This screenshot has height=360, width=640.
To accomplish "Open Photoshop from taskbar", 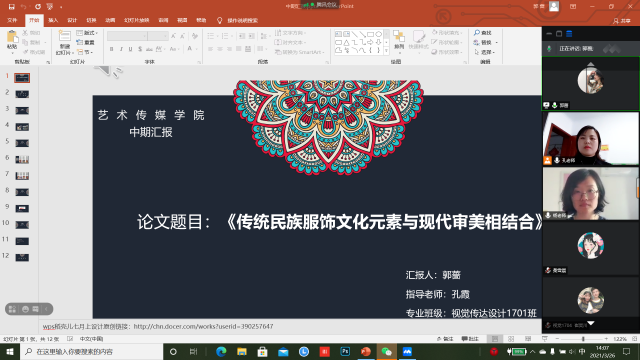I will 345,351.
